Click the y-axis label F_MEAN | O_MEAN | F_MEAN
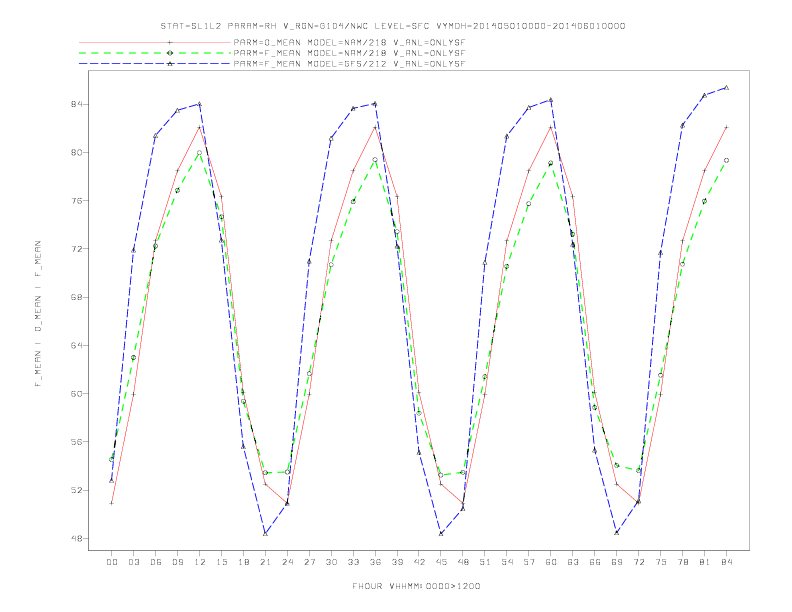 [38, 314]
